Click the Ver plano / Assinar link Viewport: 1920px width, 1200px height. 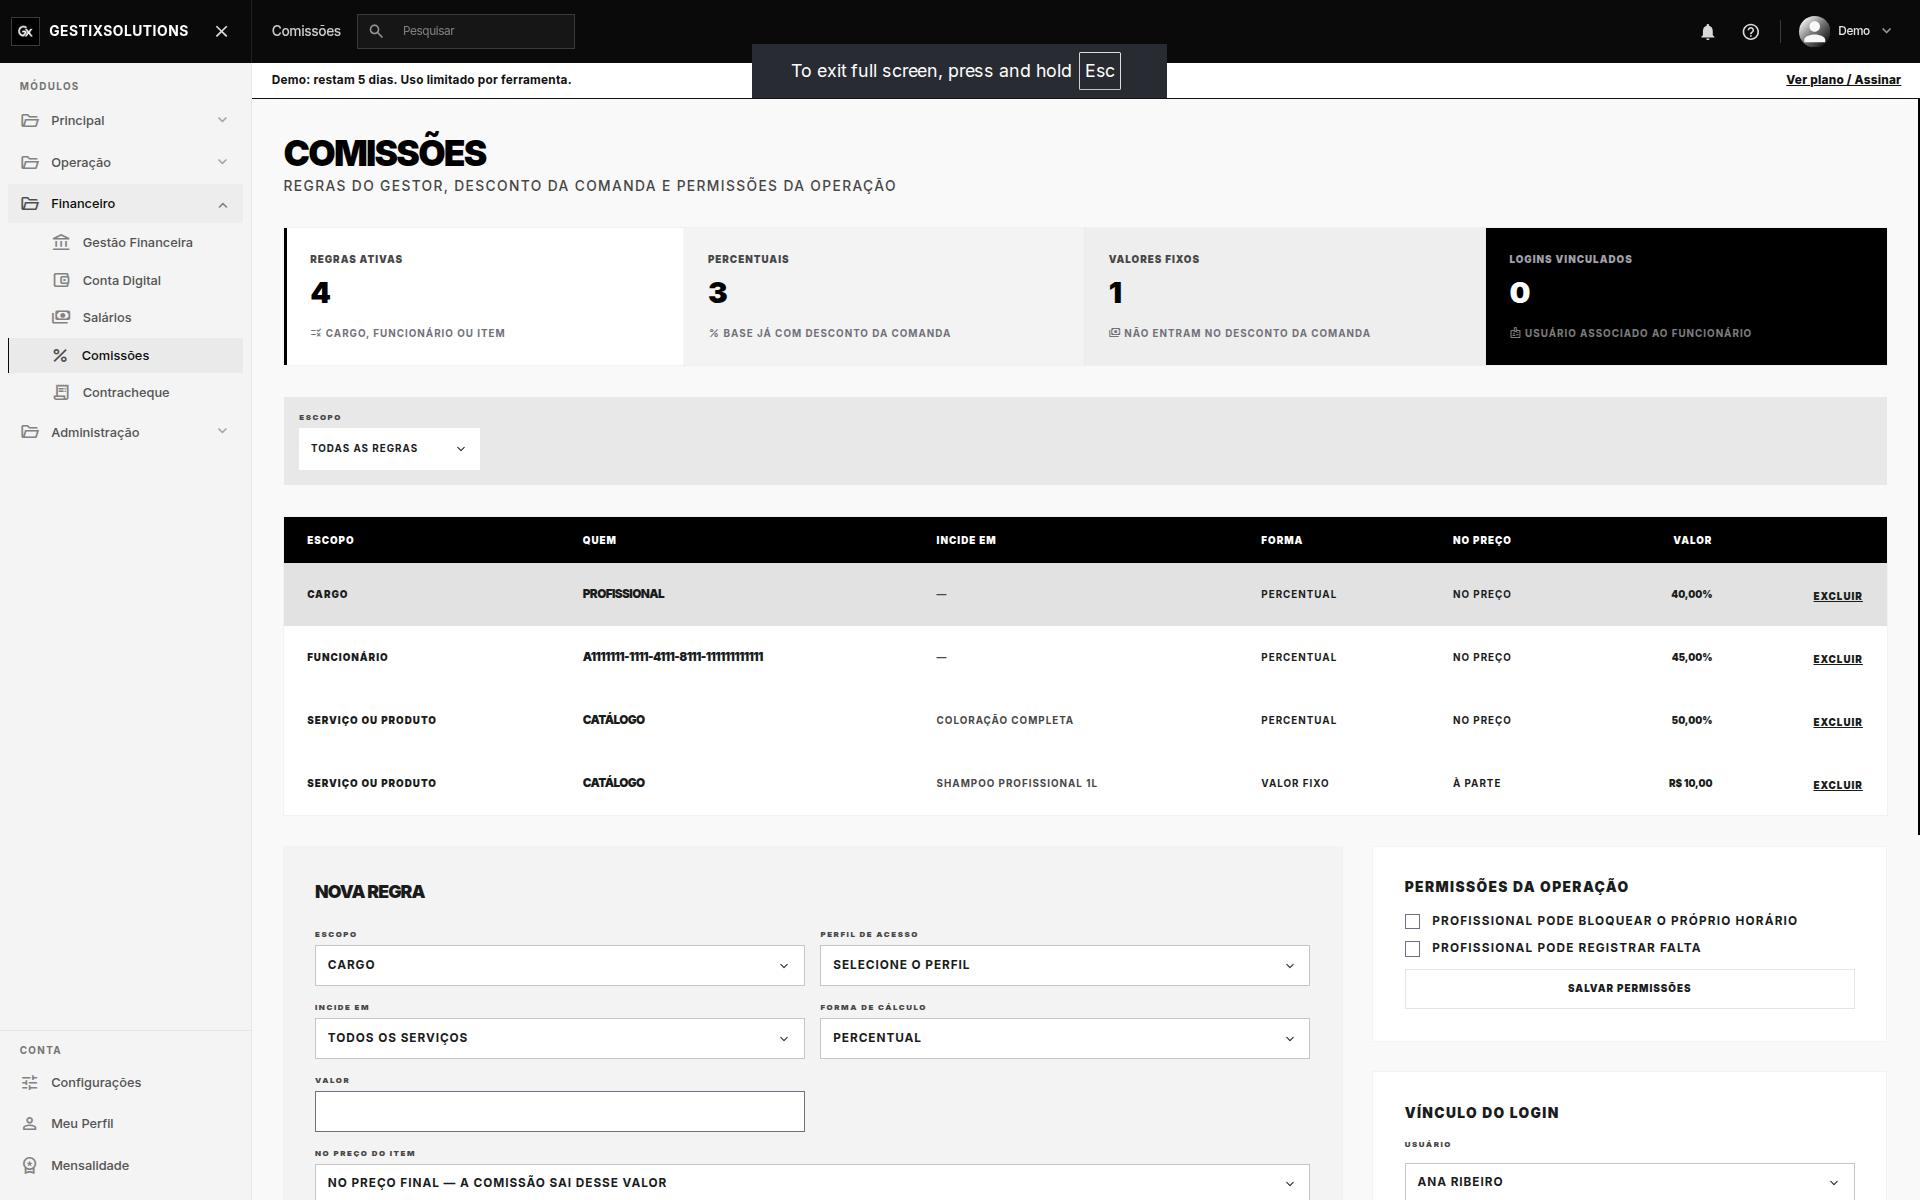1843,80
